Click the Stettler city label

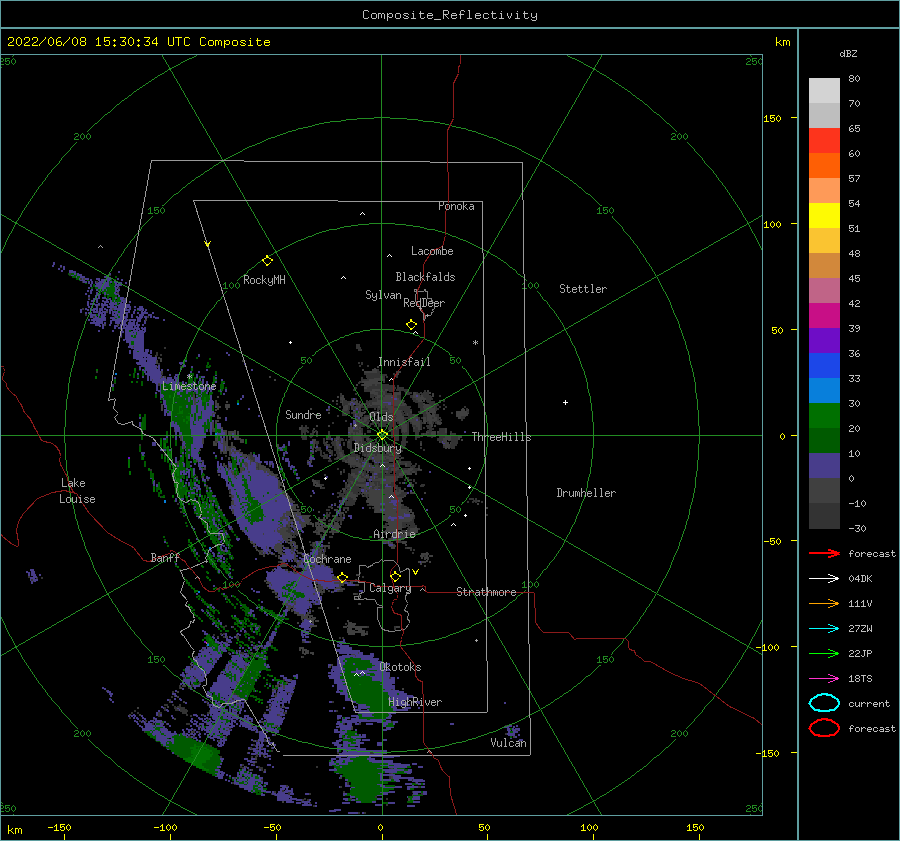tap(583, 289)
